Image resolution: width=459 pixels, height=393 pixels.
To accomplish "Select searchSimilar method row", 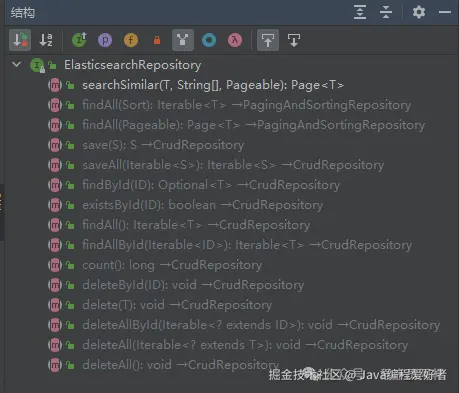I will click(x=213, y=85).
